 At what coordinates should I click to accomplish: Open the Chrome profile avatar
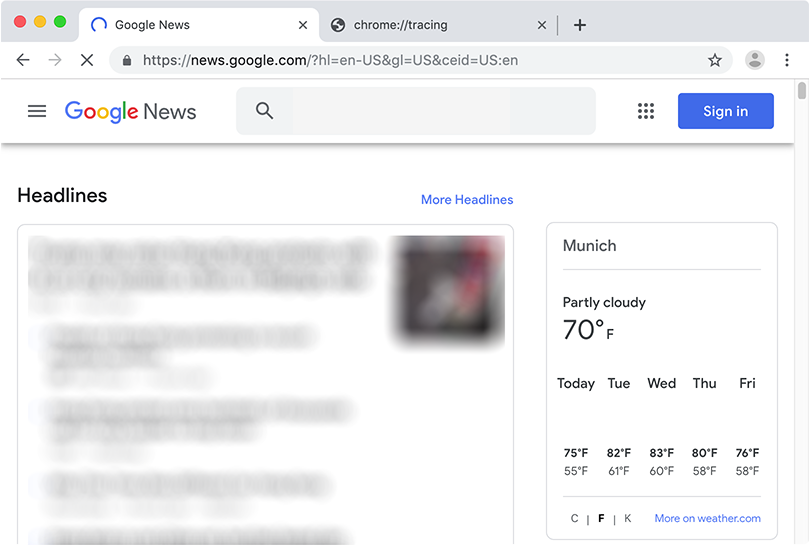click(x=755, y=60)
